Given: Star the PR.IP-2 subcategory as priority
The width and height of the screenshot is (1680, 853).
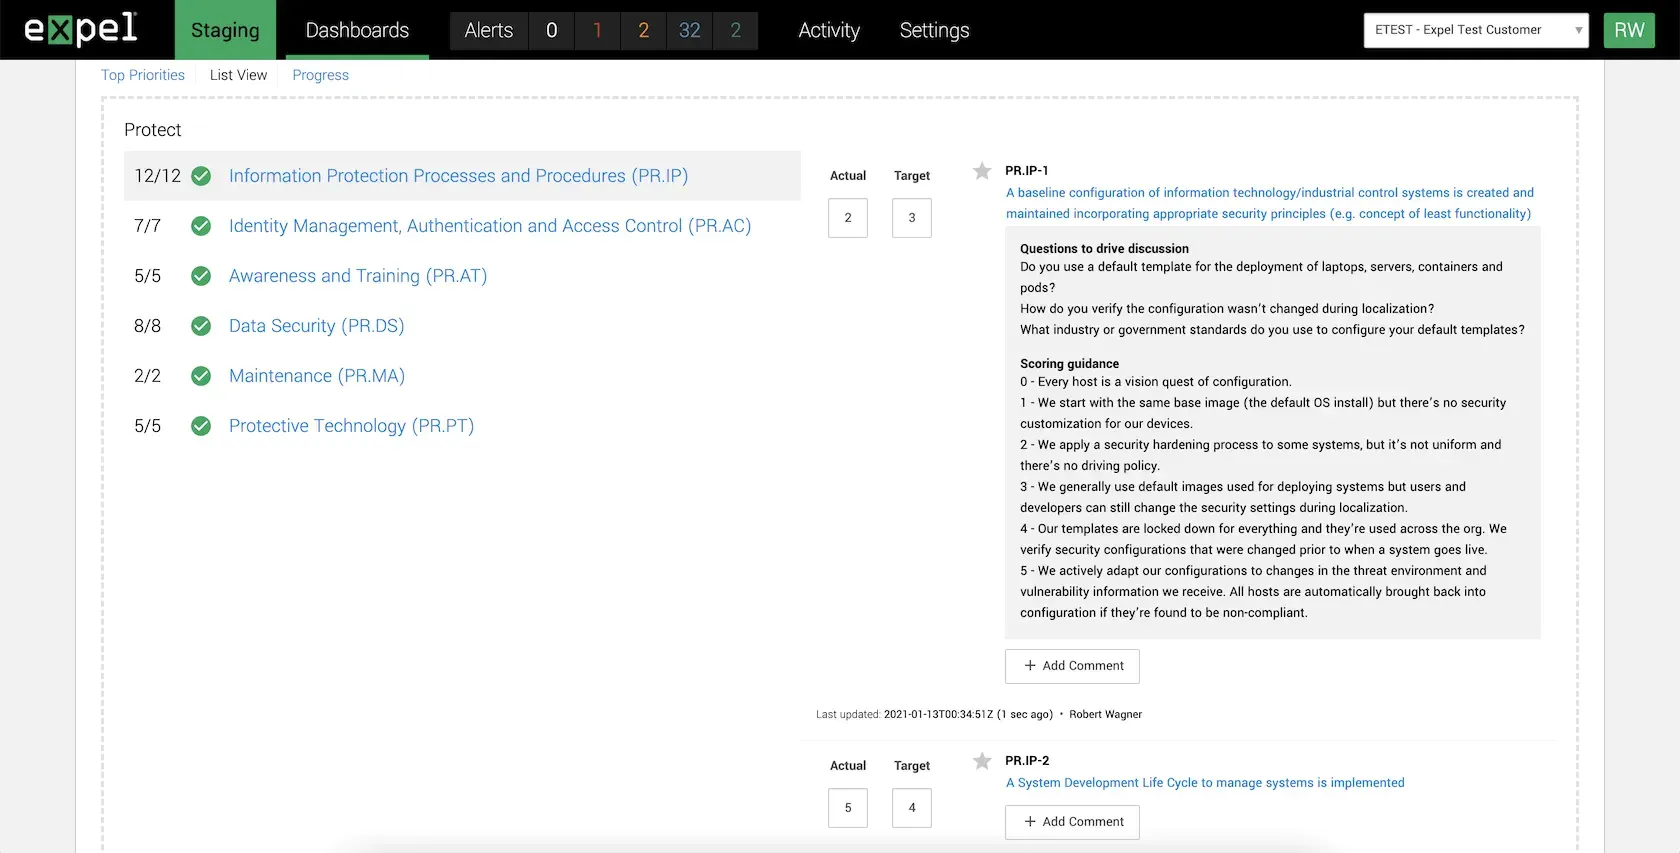Looking at the screenshot, I should (x=982, y=761).
